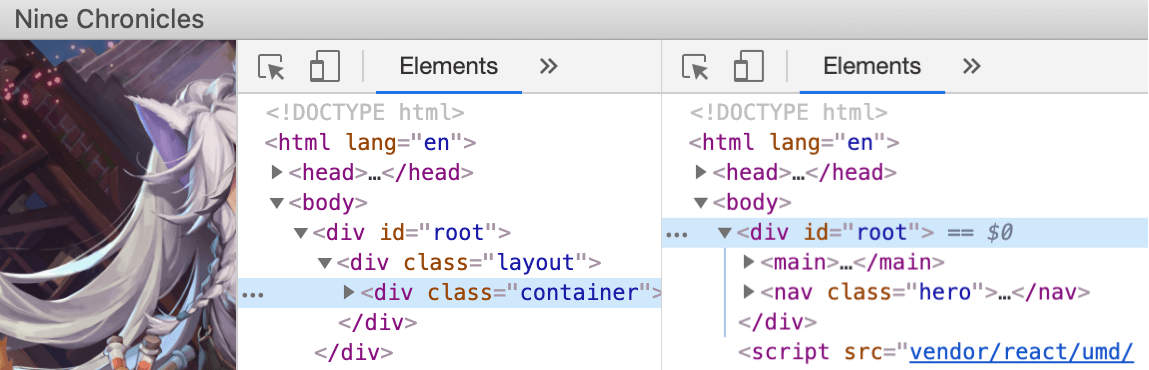Open the Elements tab in right DevTools panel

(x=872, y=67)
